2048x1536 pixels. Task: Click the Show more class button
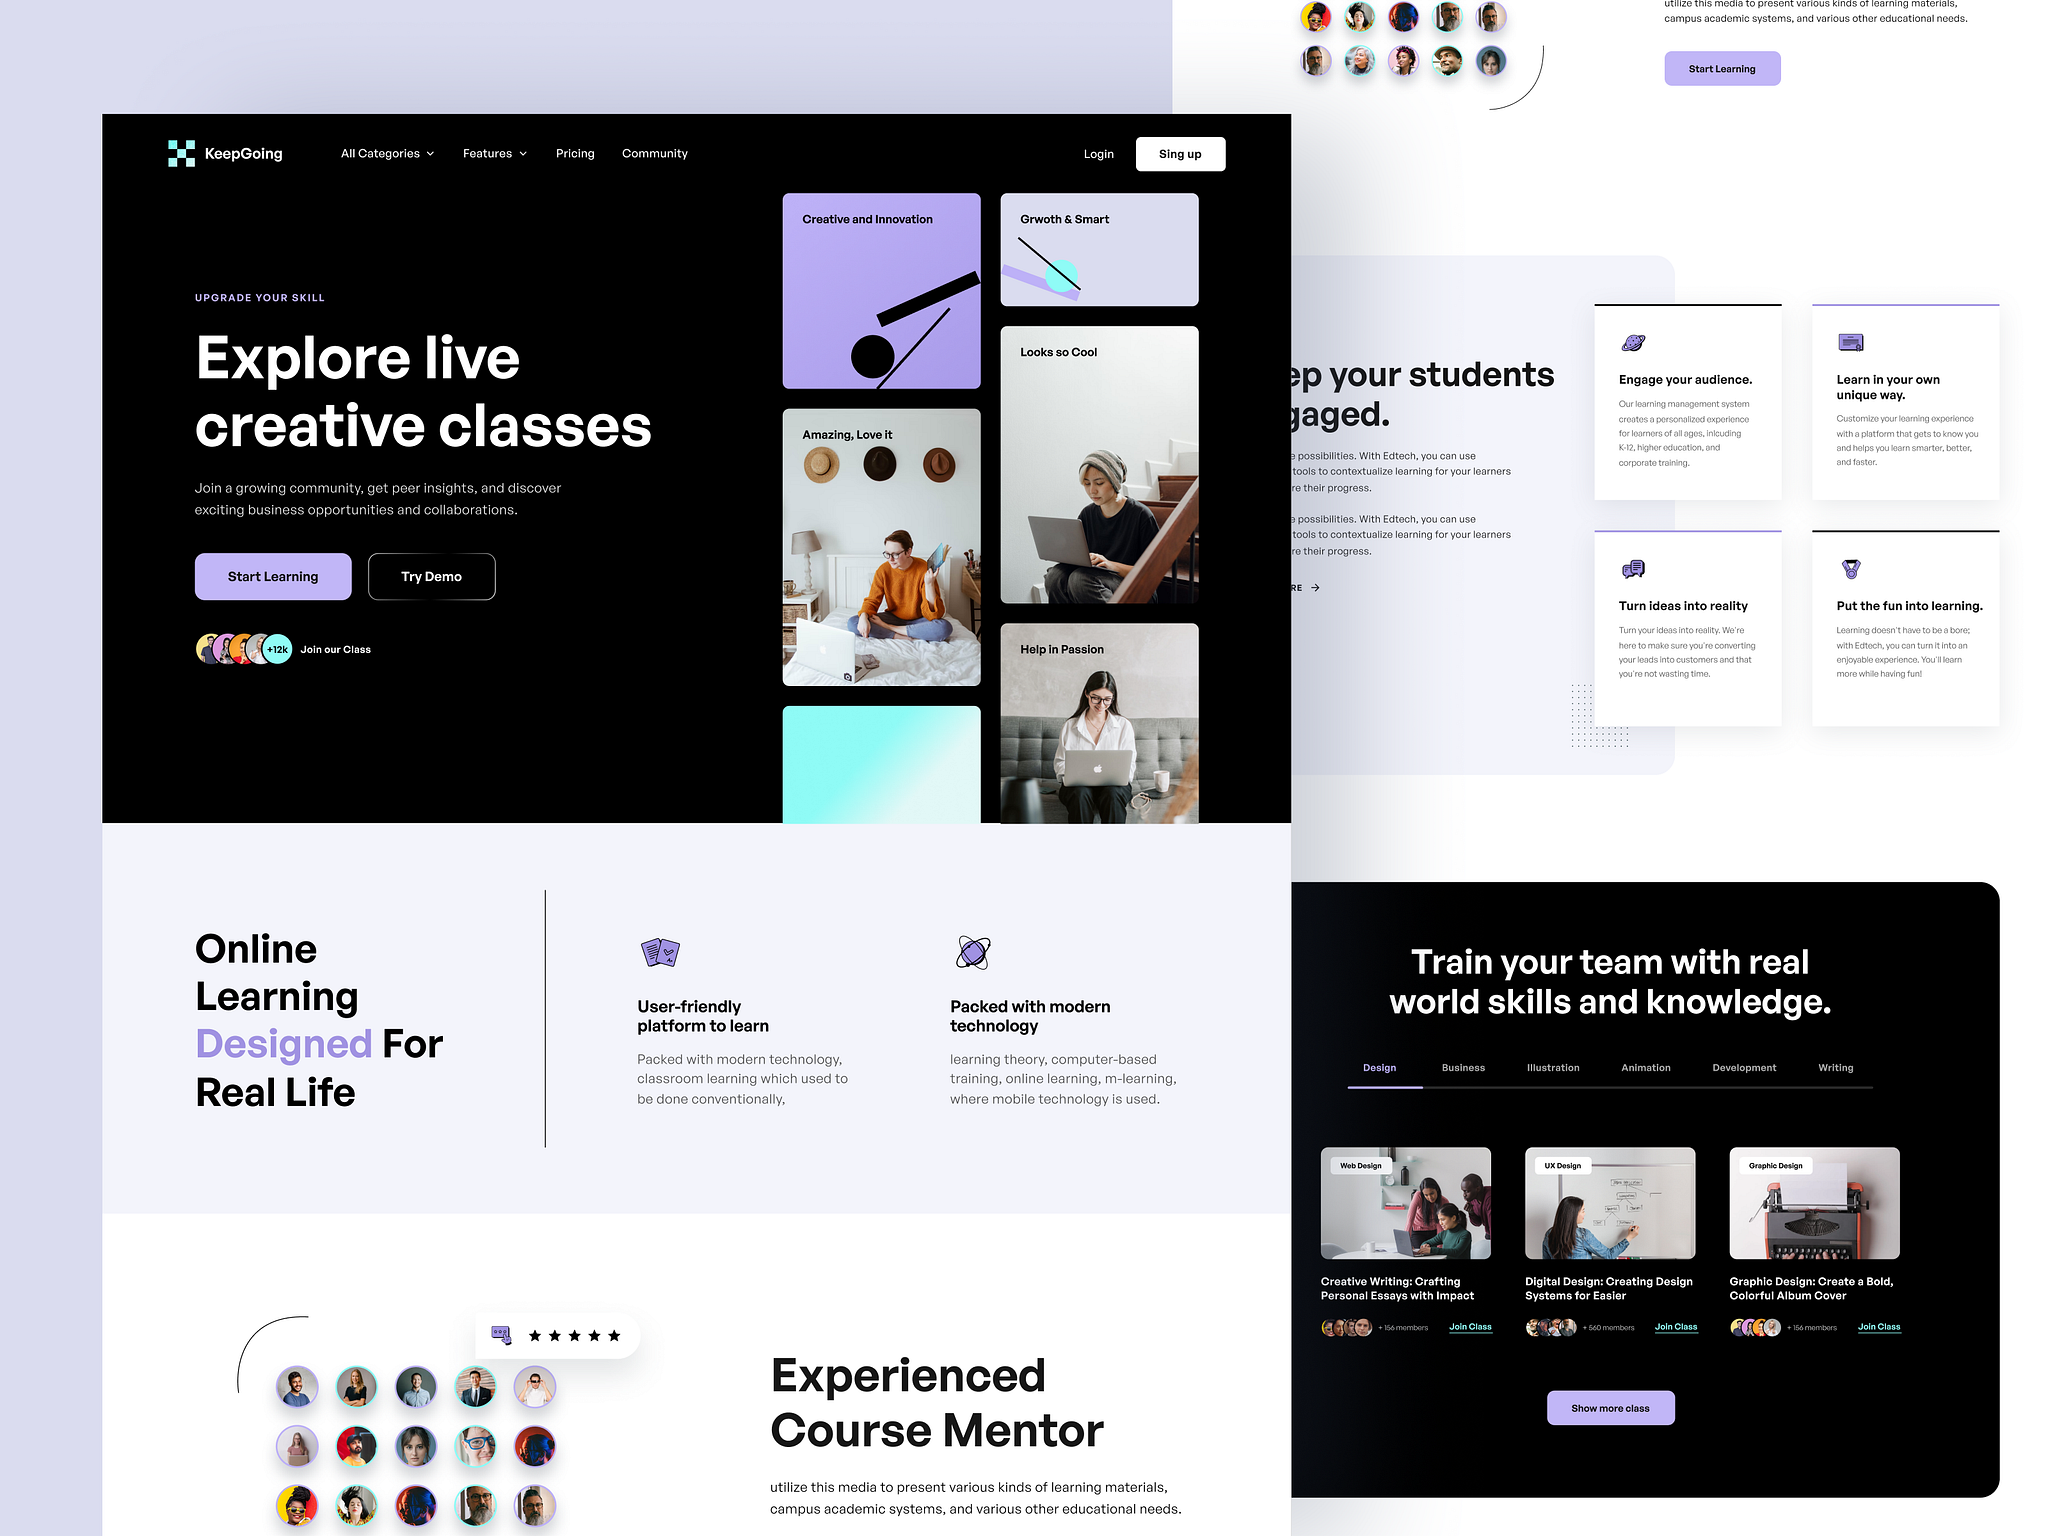pyautogui.click(x=1609, y=1407)
